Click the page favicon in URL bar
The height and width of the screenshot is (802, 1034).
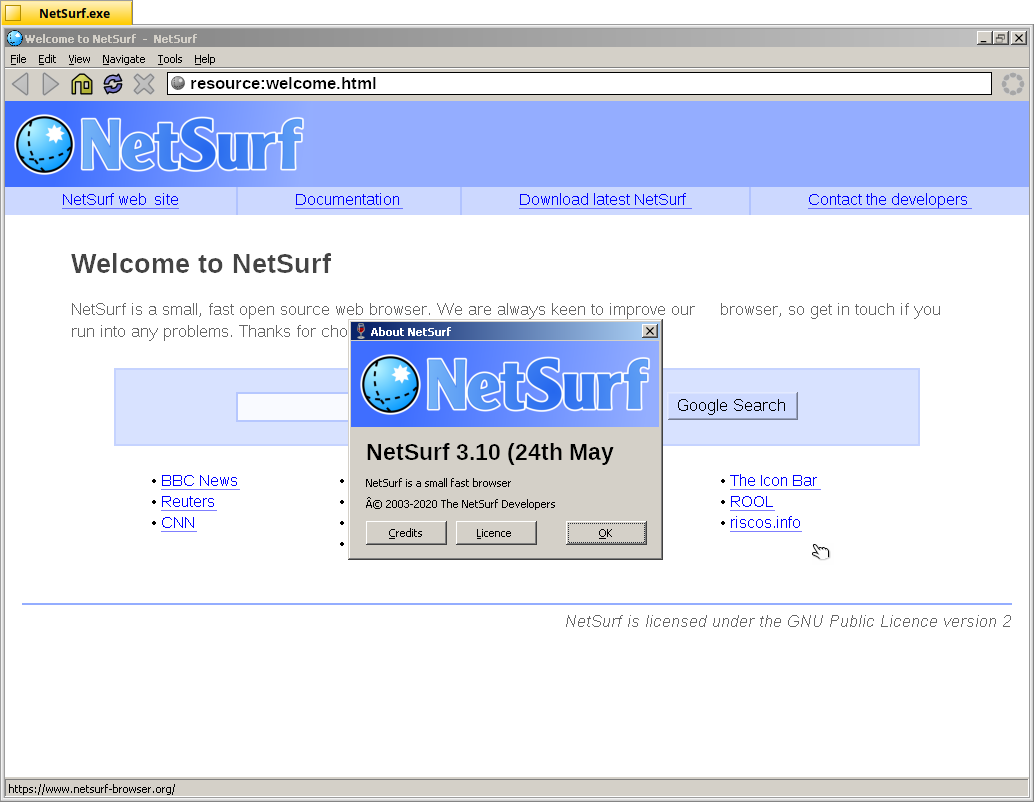tap(178, 83)
